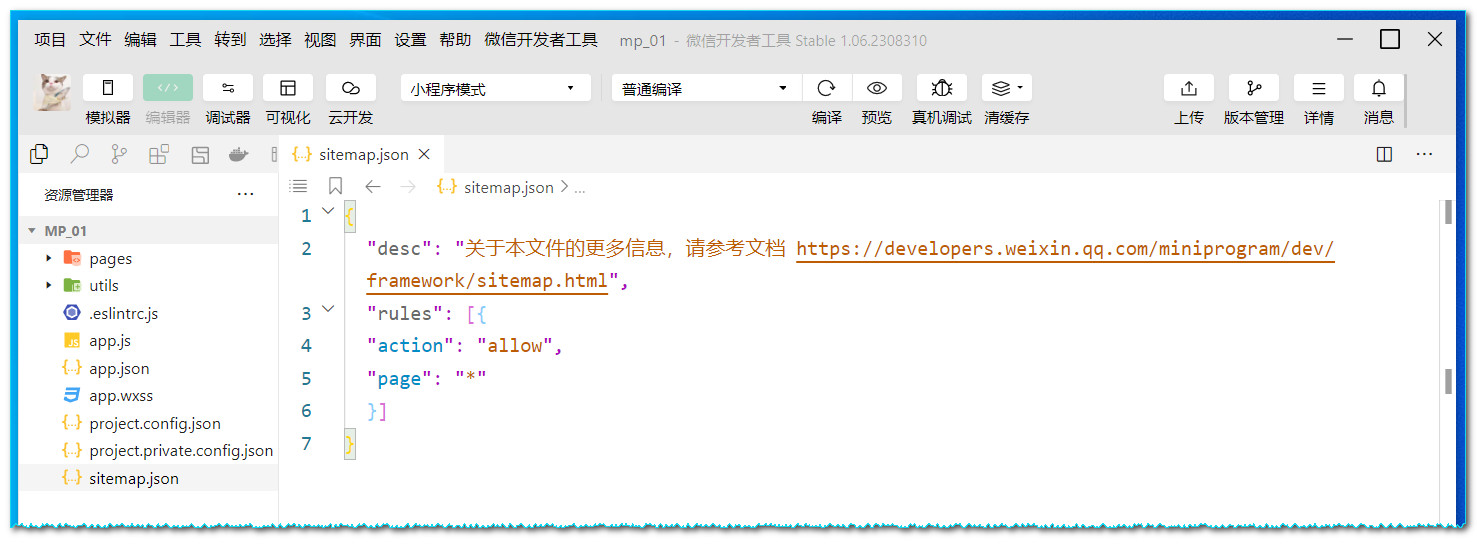The height and width of the screenshot is (545, 1477).
Task: Start real device debugging (真机调试)
Action: [941, 88]
